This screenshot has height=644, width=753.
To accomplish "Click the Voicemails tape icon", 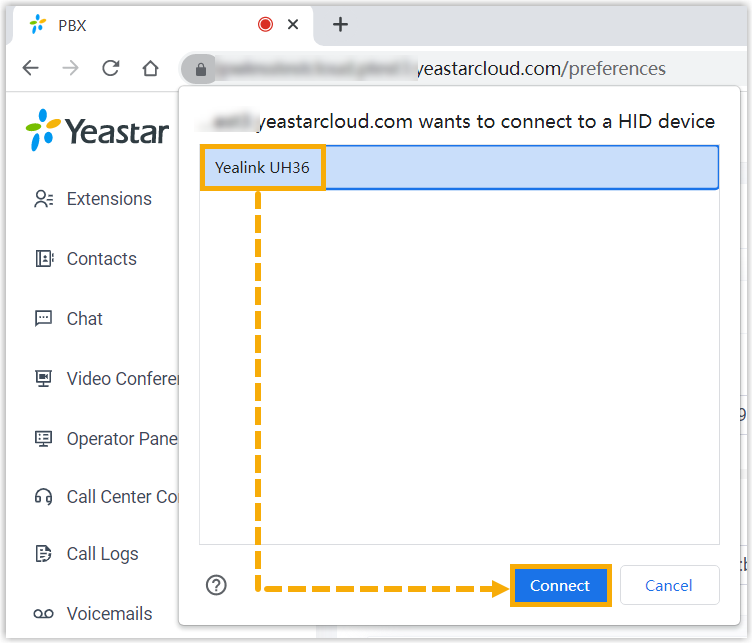I will (44, 614).
